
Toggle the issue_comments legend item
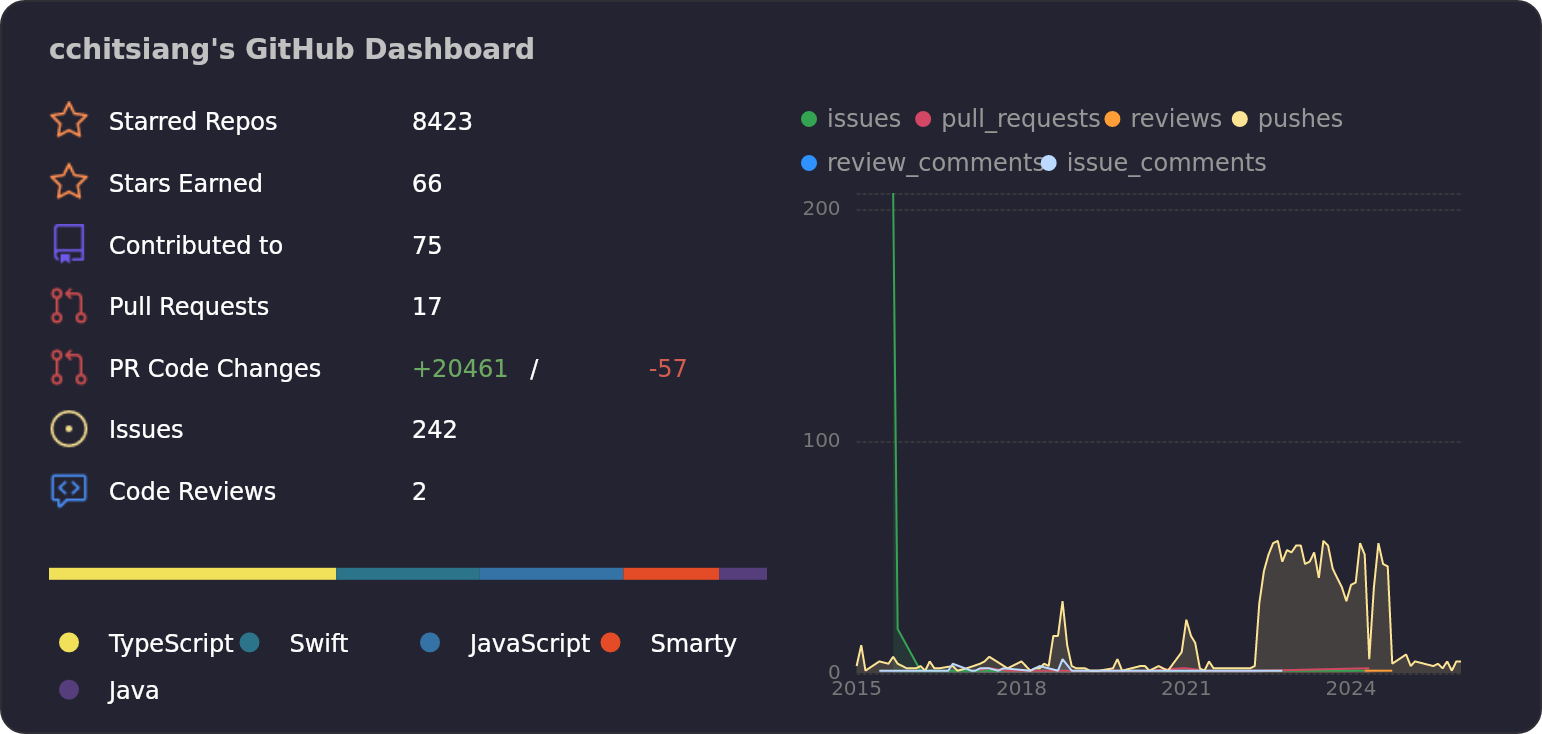pos(1154,163)
